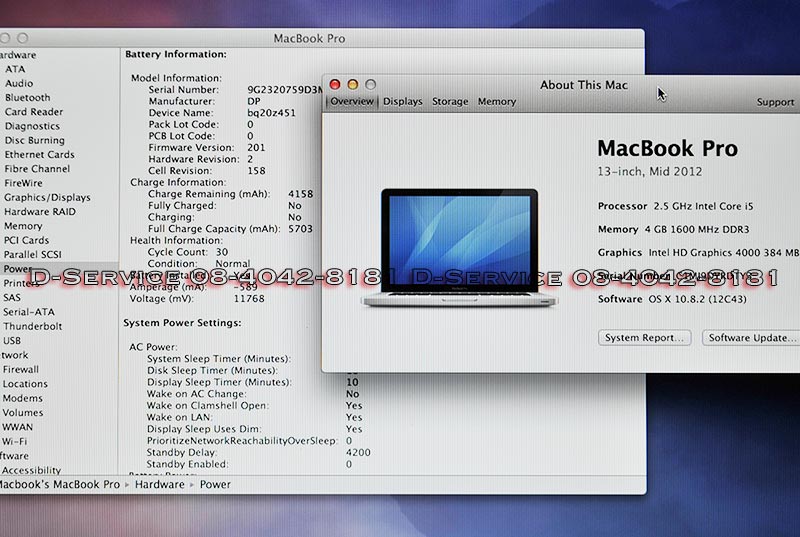Select USB in the sidebar
Viewport: 800px width, 537px height.
pyautogui.click(x=12, y=340)
